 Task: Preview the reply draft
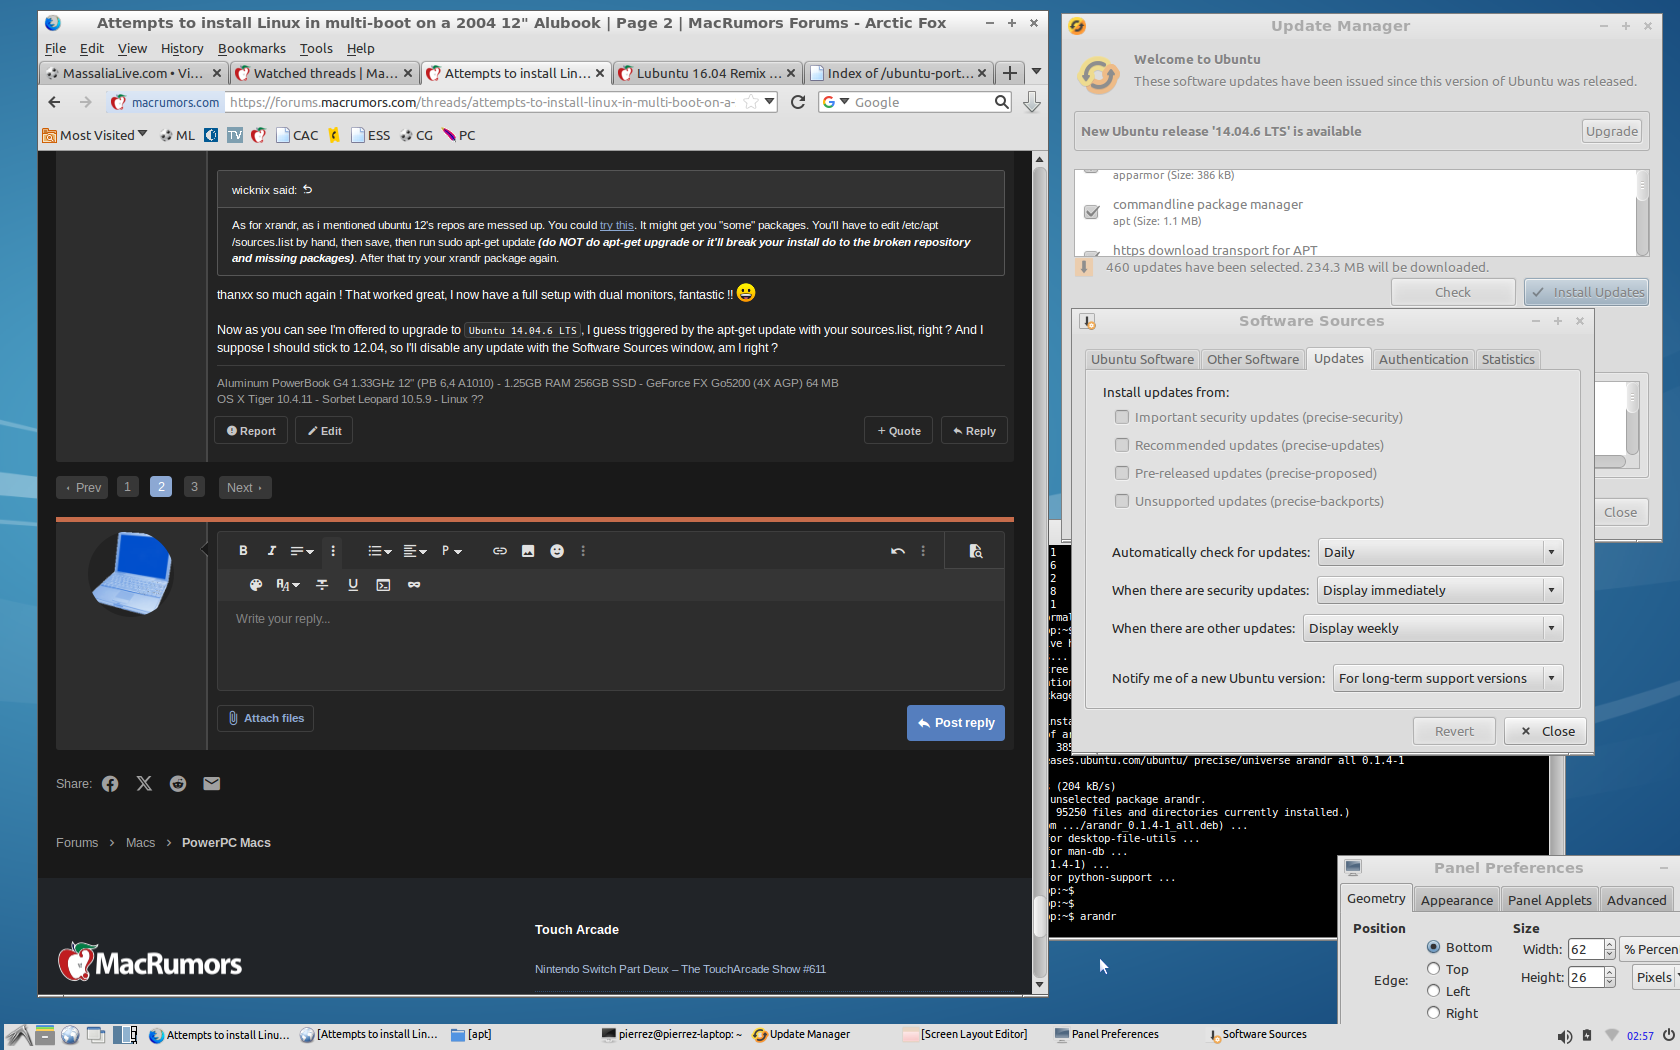pyautogui.click(x=976, y=551)
